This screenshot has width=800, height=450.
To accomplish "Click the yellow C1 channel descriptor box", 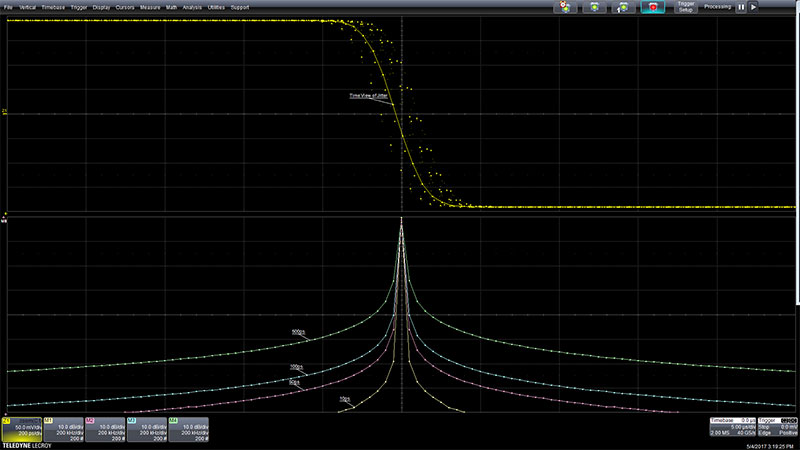I will point(21,430).
